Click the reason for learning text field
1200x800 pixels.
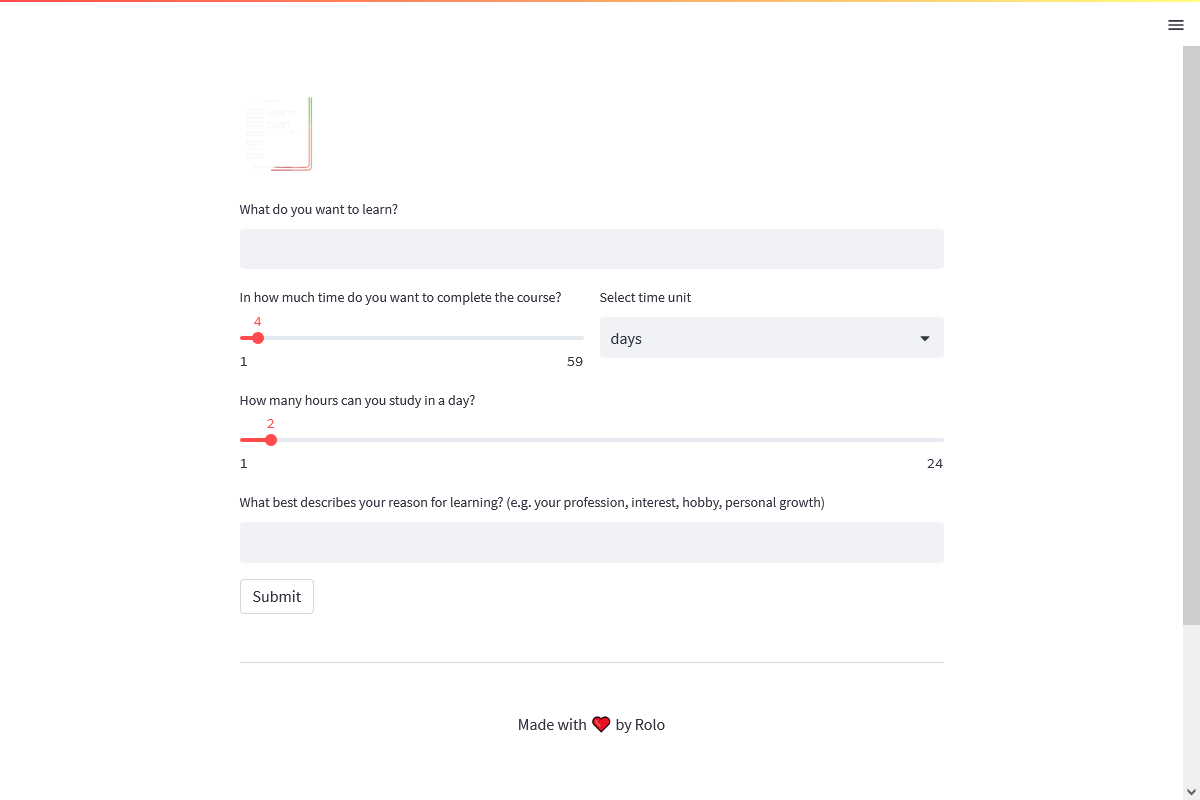pos(591,542)
